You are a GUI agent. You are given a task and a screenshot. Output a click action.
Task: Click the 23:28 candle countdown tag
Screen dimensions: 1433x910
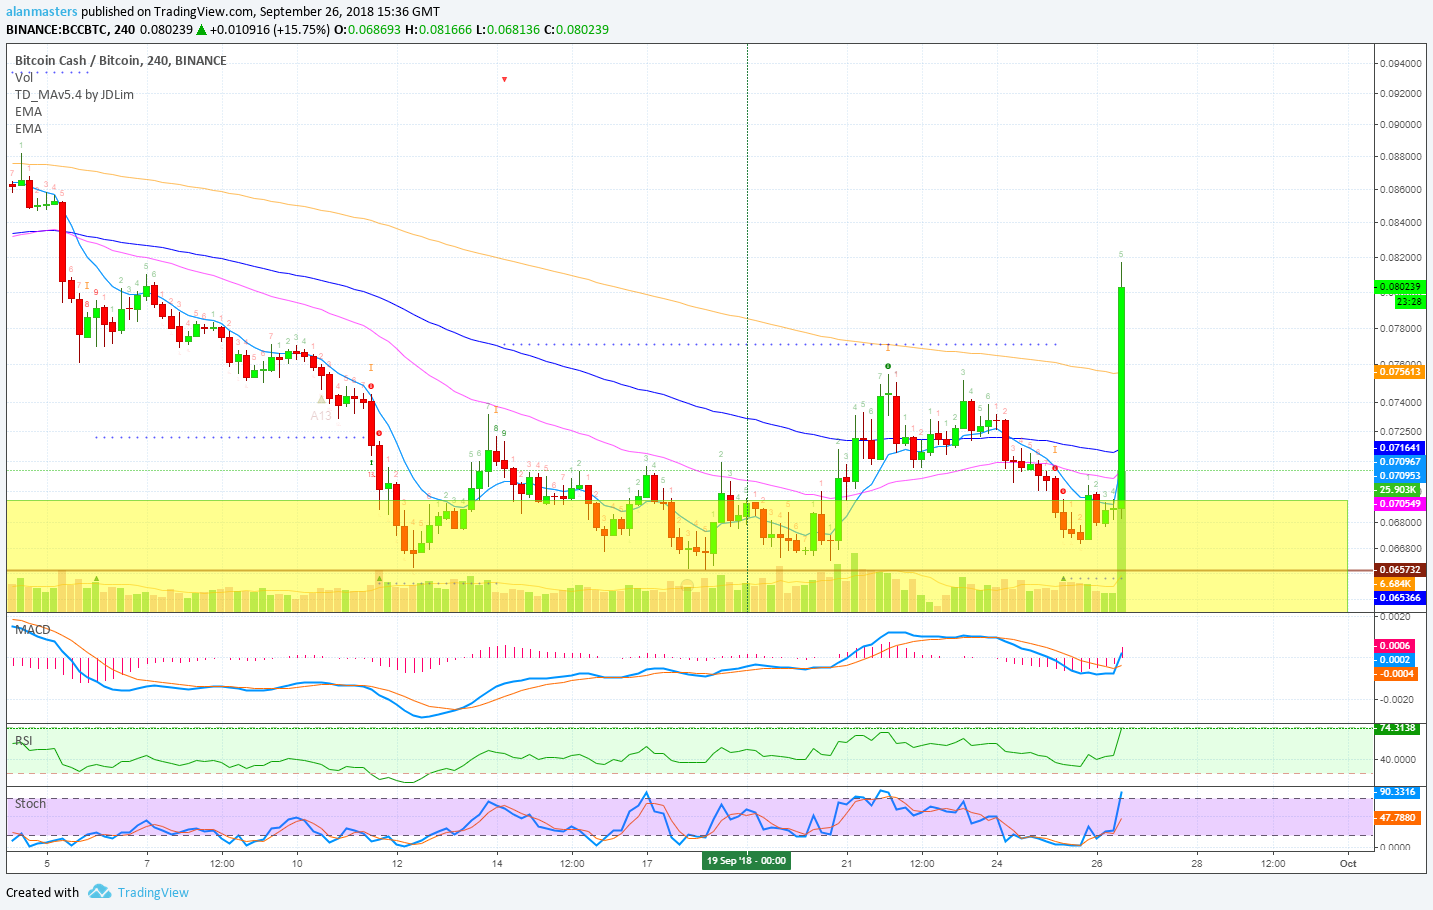coord(1409,300)
